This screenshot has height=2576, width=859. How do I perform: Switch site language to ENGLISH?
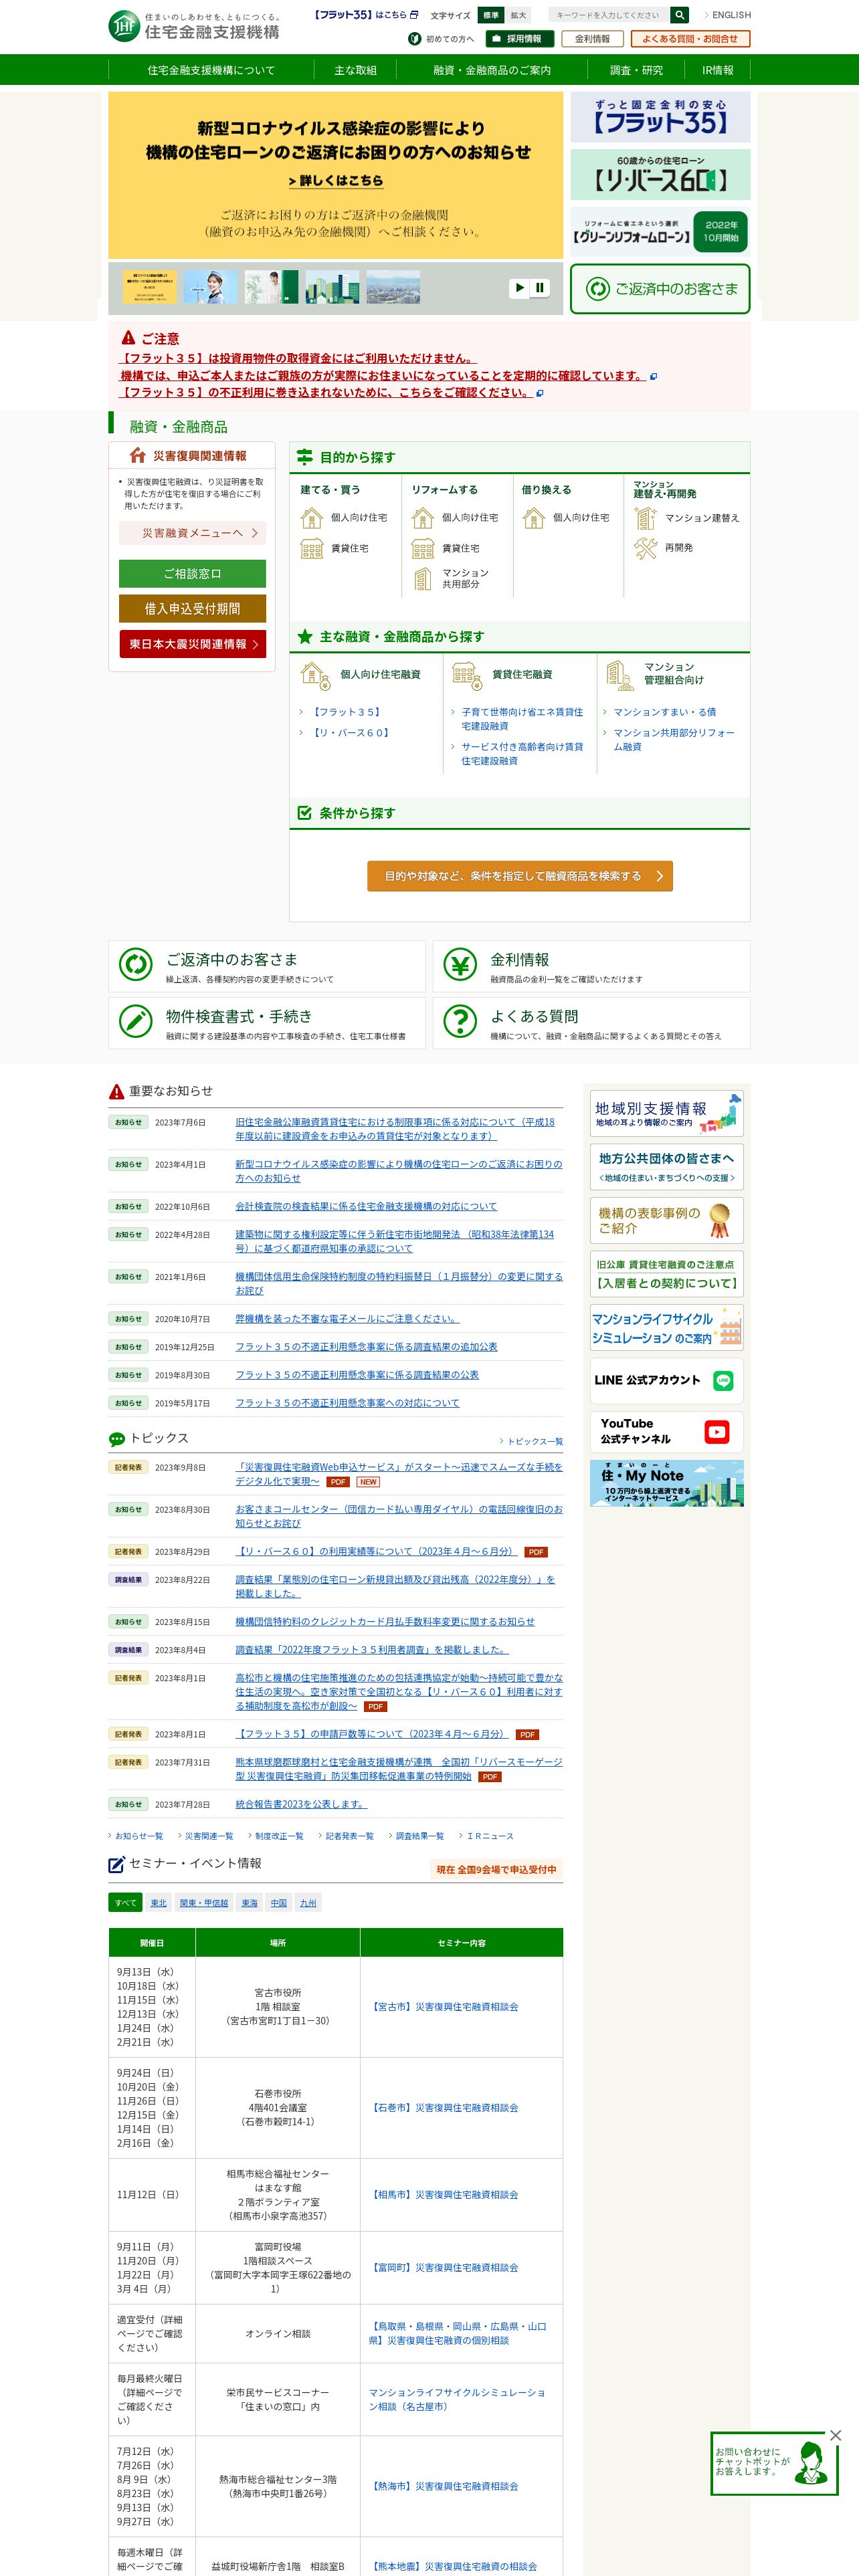point(727,15)
